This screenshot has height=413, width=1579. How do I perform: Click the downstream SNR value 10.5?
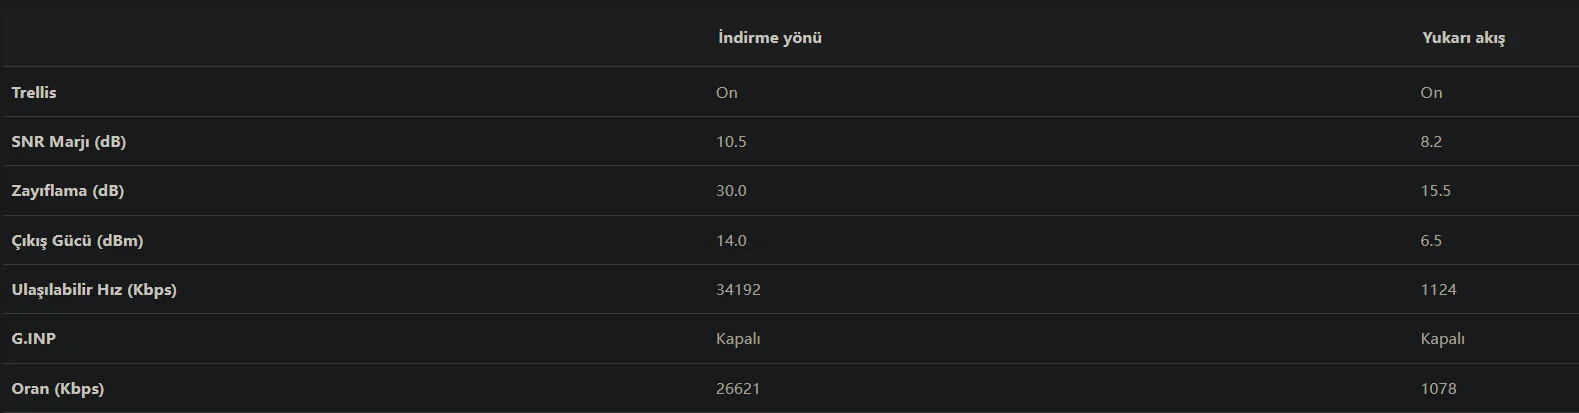(731, 142)
